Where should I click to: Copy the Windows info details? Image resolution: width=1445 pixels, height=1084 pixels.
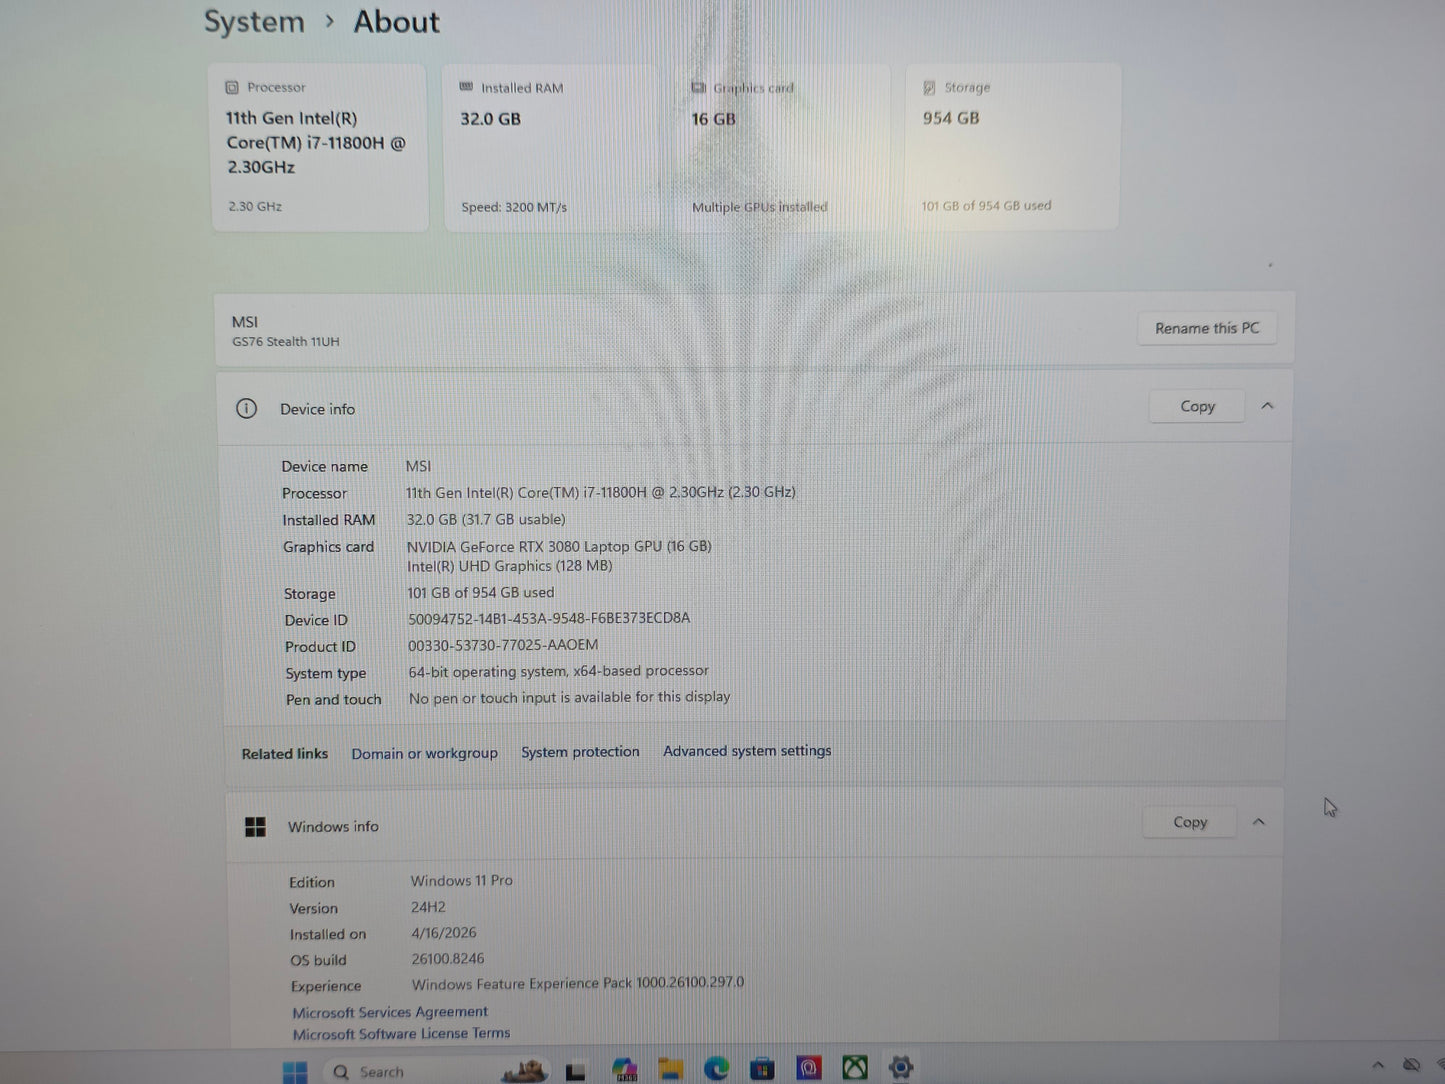tap(1190, 822)
